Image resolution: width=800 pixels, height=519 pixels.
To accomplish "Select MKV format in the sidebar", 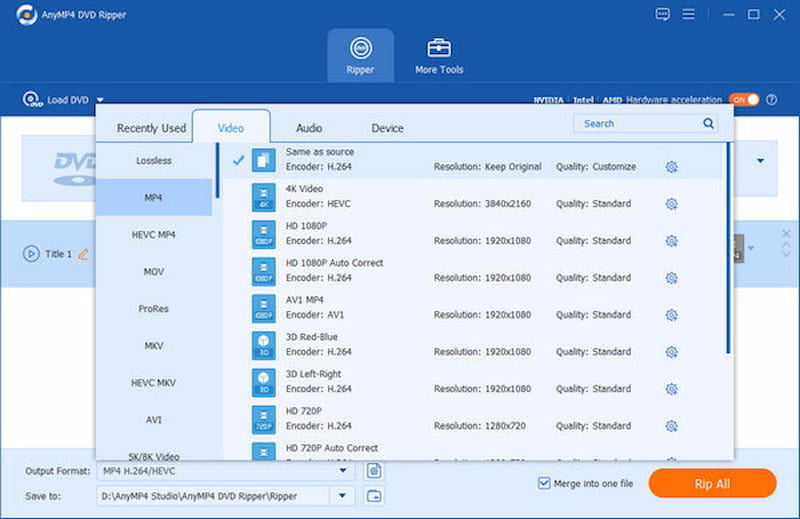I will (154, 346).
